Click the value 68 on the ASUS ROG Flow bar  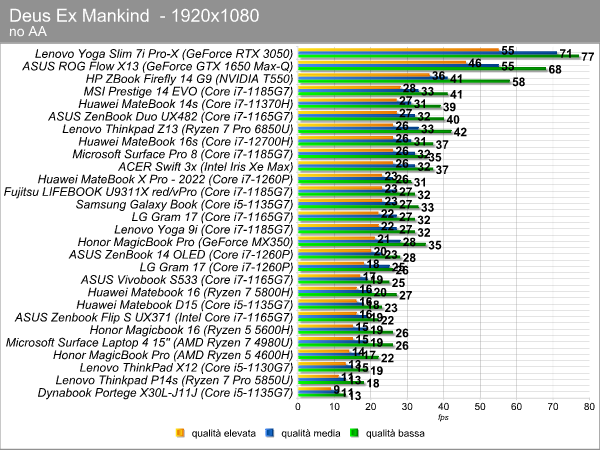pos(555,70)
